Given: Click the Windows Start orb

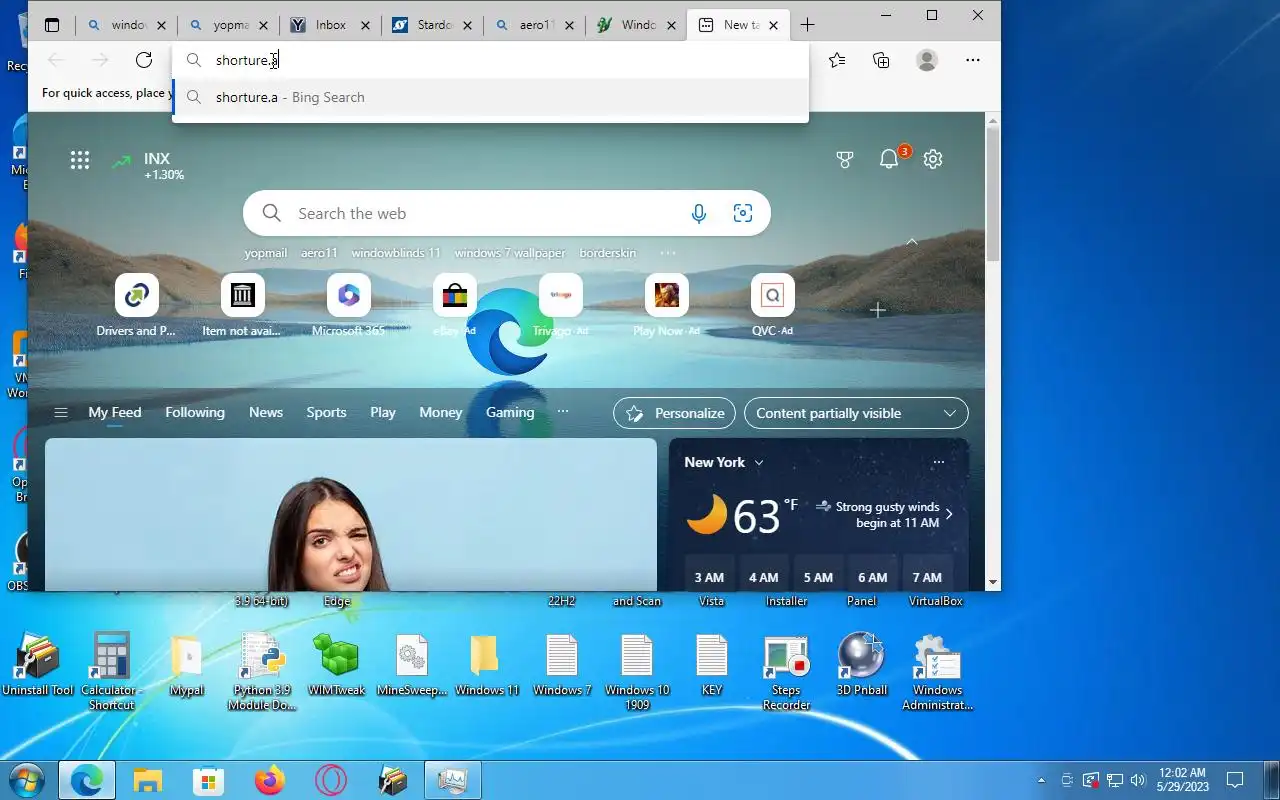Looking at the screenshot, I should point(26,780).
